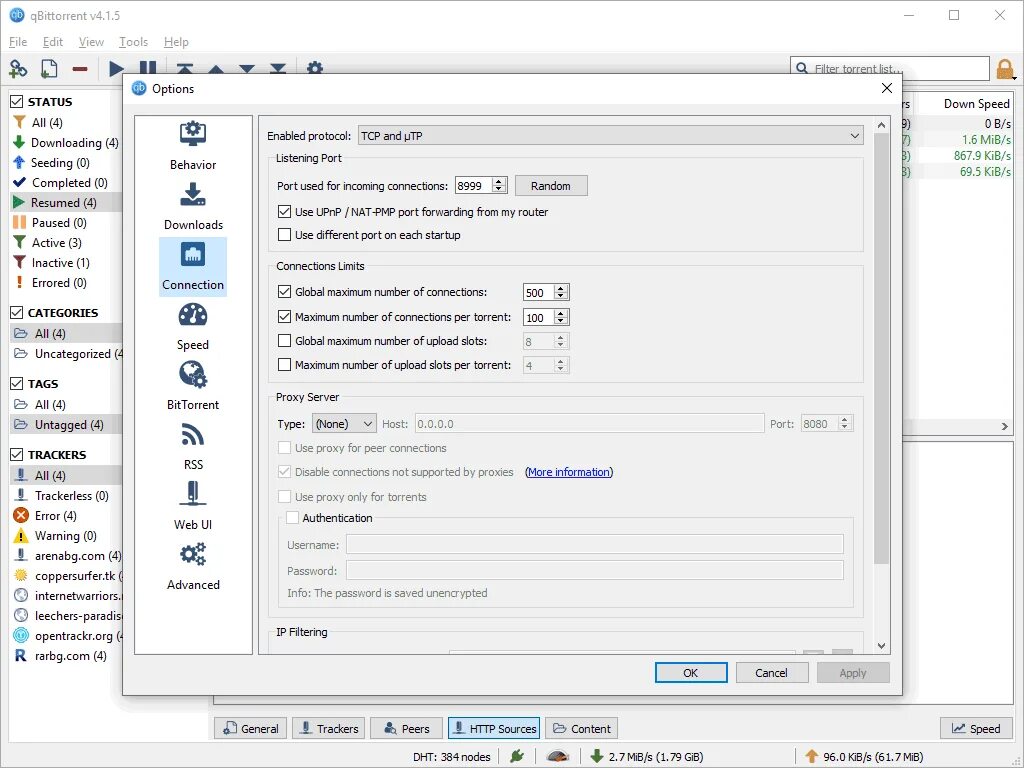Viewport: 1024px width, 768px height.
Task: Switch to the Peers tab
Action: pos(406,728)
